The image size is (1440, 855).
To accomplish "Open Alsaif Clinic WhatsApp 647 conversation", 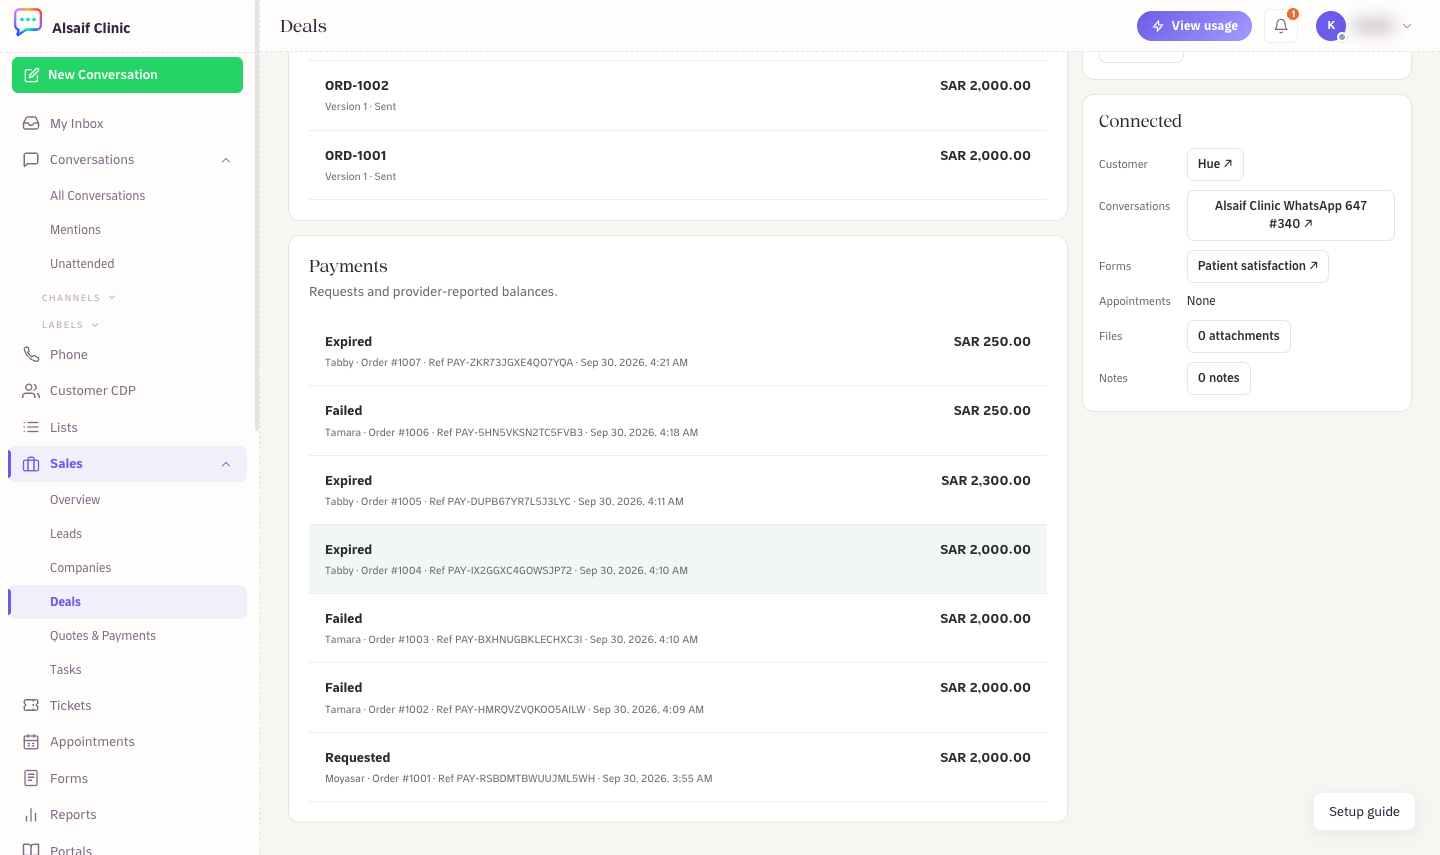I will point(1290,215).
